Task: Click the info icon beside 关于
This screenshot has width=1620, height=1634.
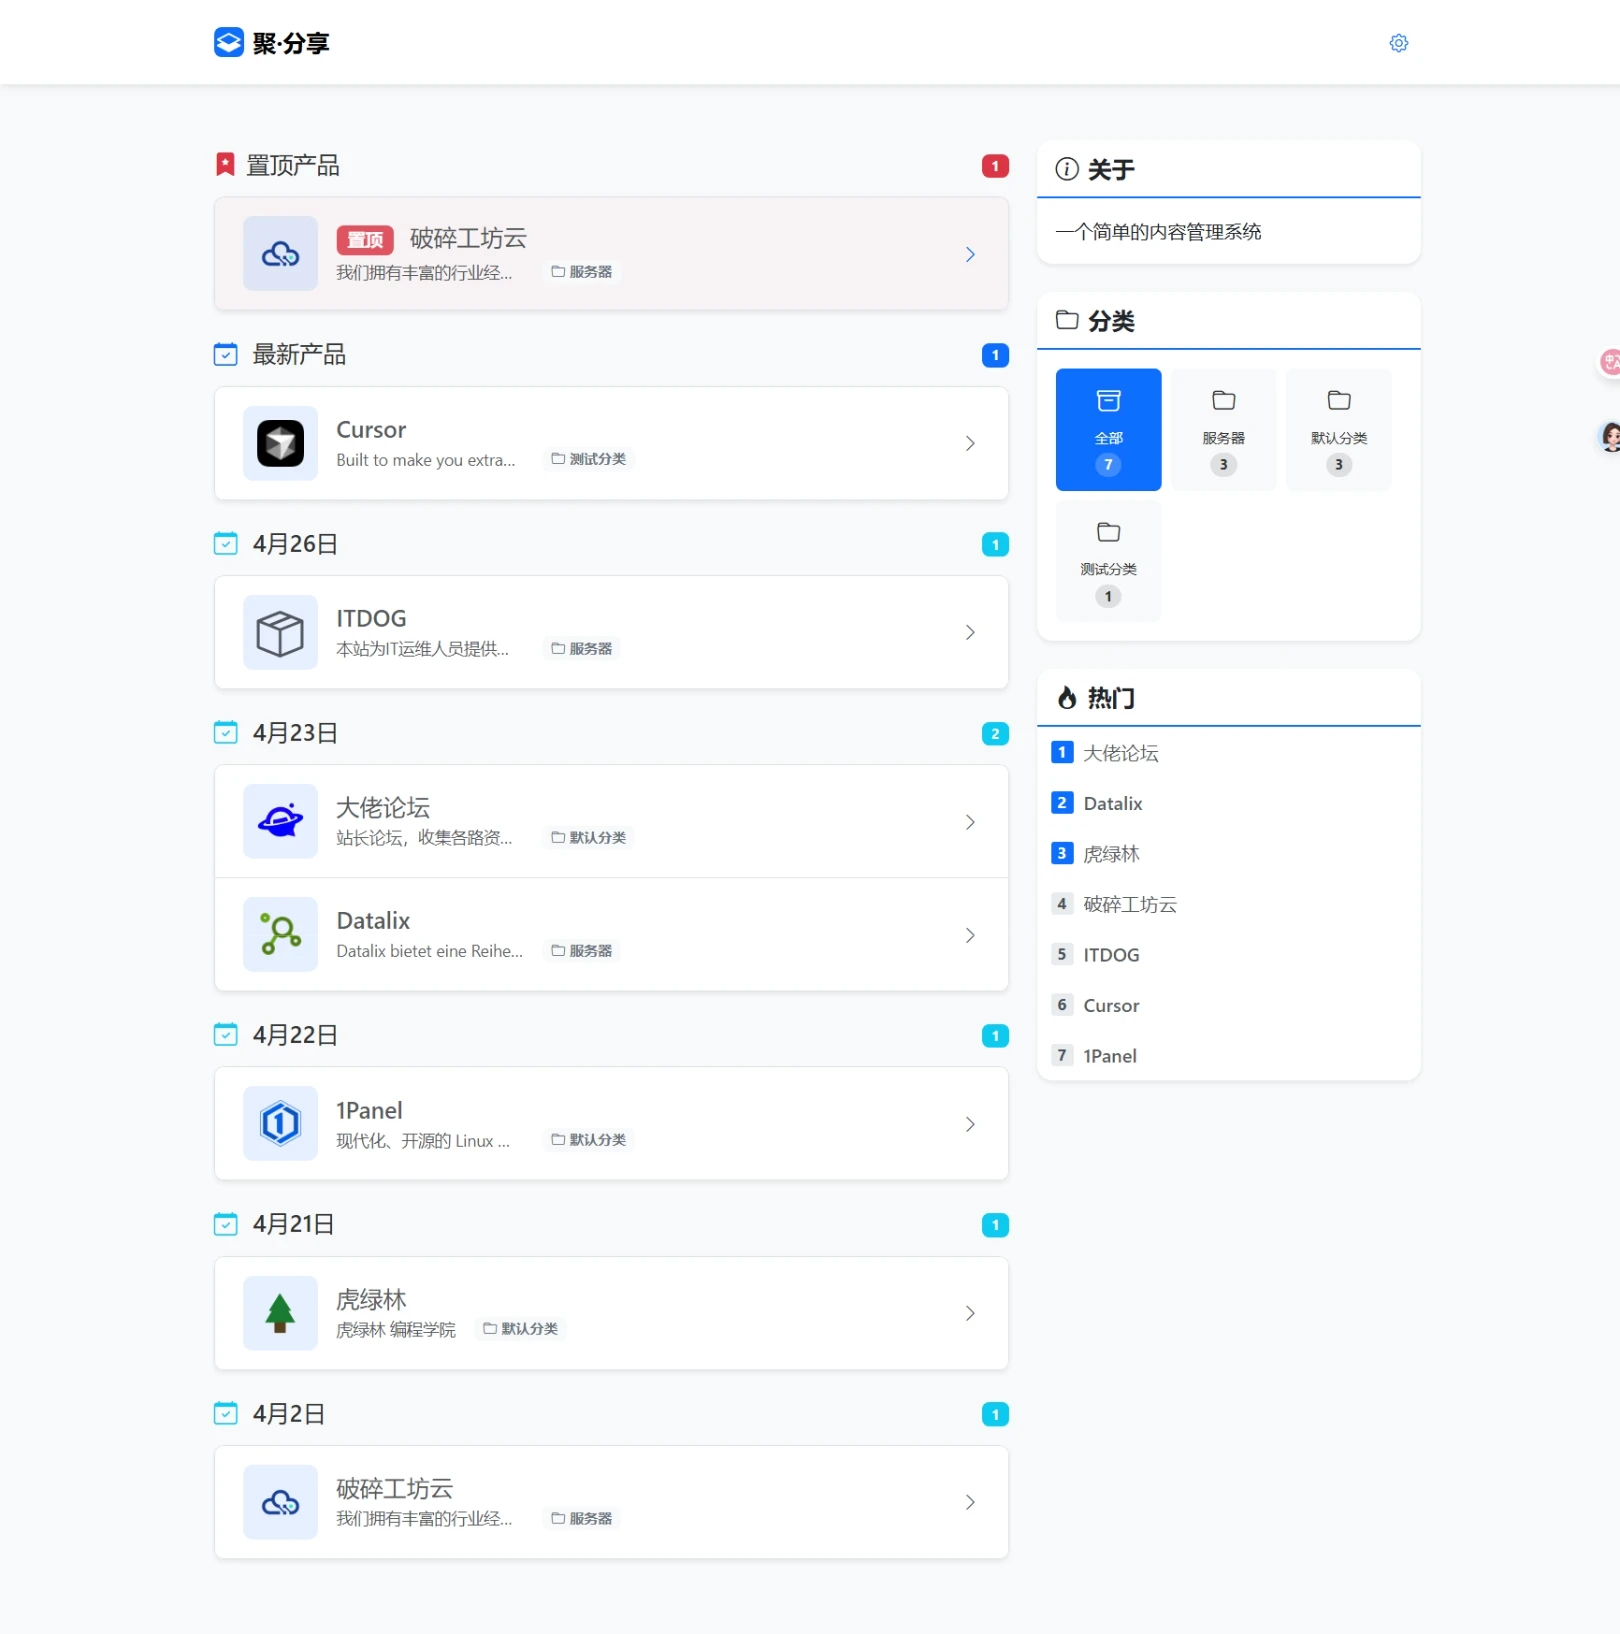Action: 1067,169
